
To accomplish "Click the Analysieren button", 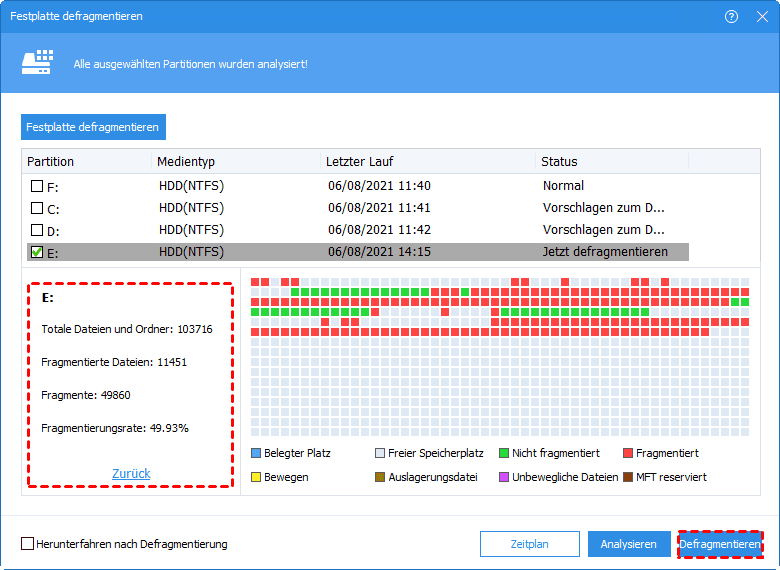I will (628, 544).
